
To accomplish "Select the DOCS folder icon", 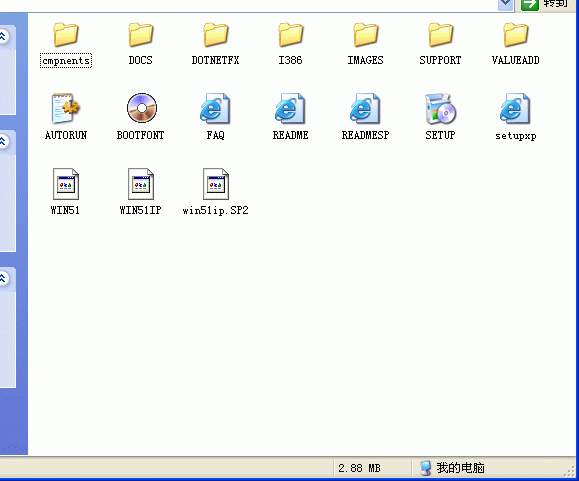I will [140, 35].
